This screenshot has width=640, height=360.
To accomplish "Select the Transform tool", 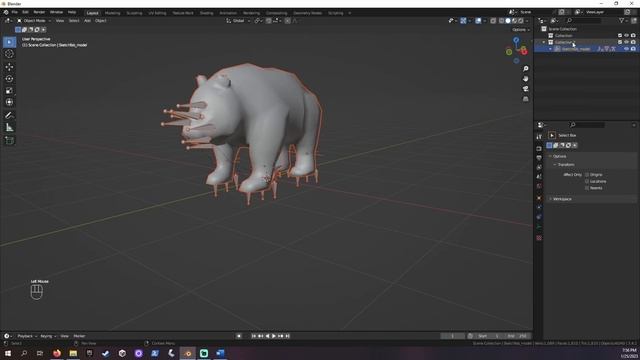I will click(x=9, y=102).
